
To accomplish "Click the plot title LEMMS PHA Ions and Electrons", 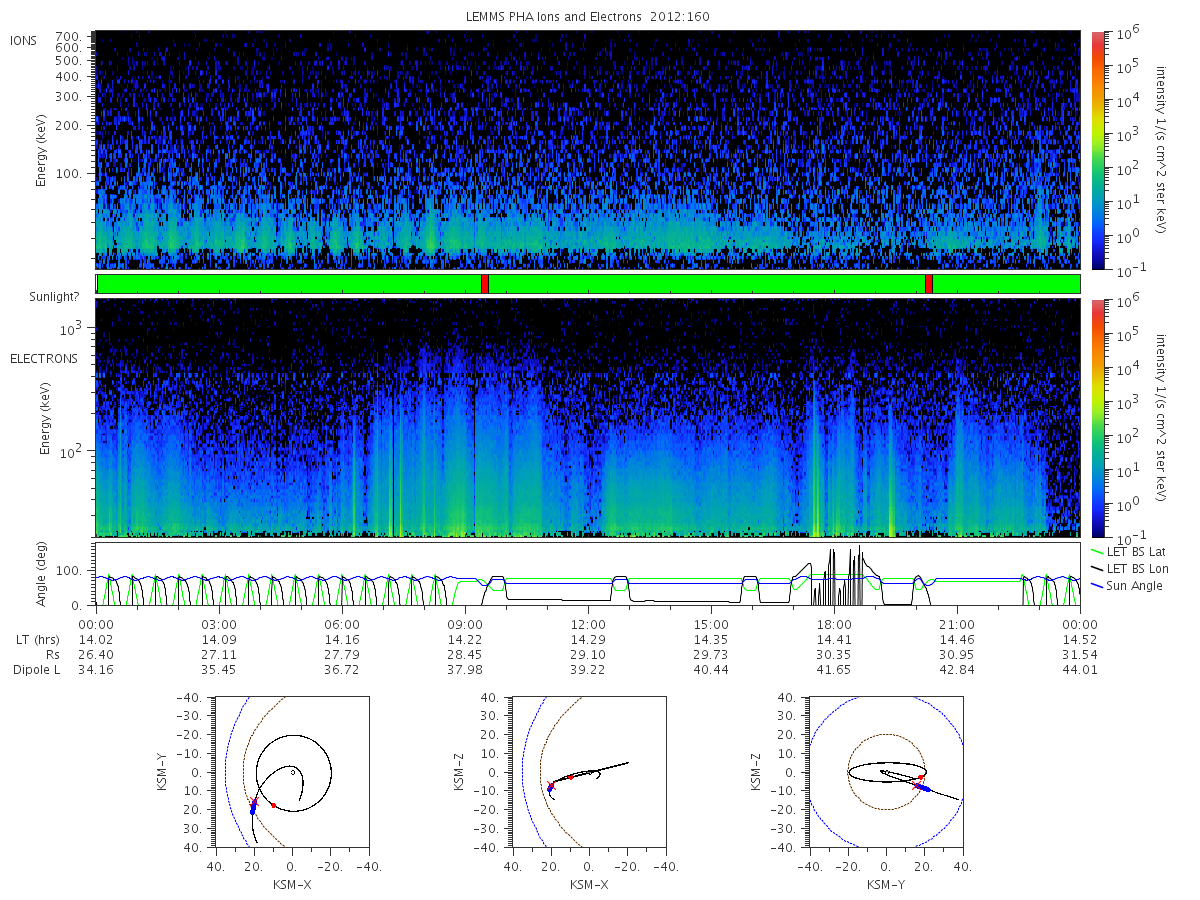I will tap(589, 17).
